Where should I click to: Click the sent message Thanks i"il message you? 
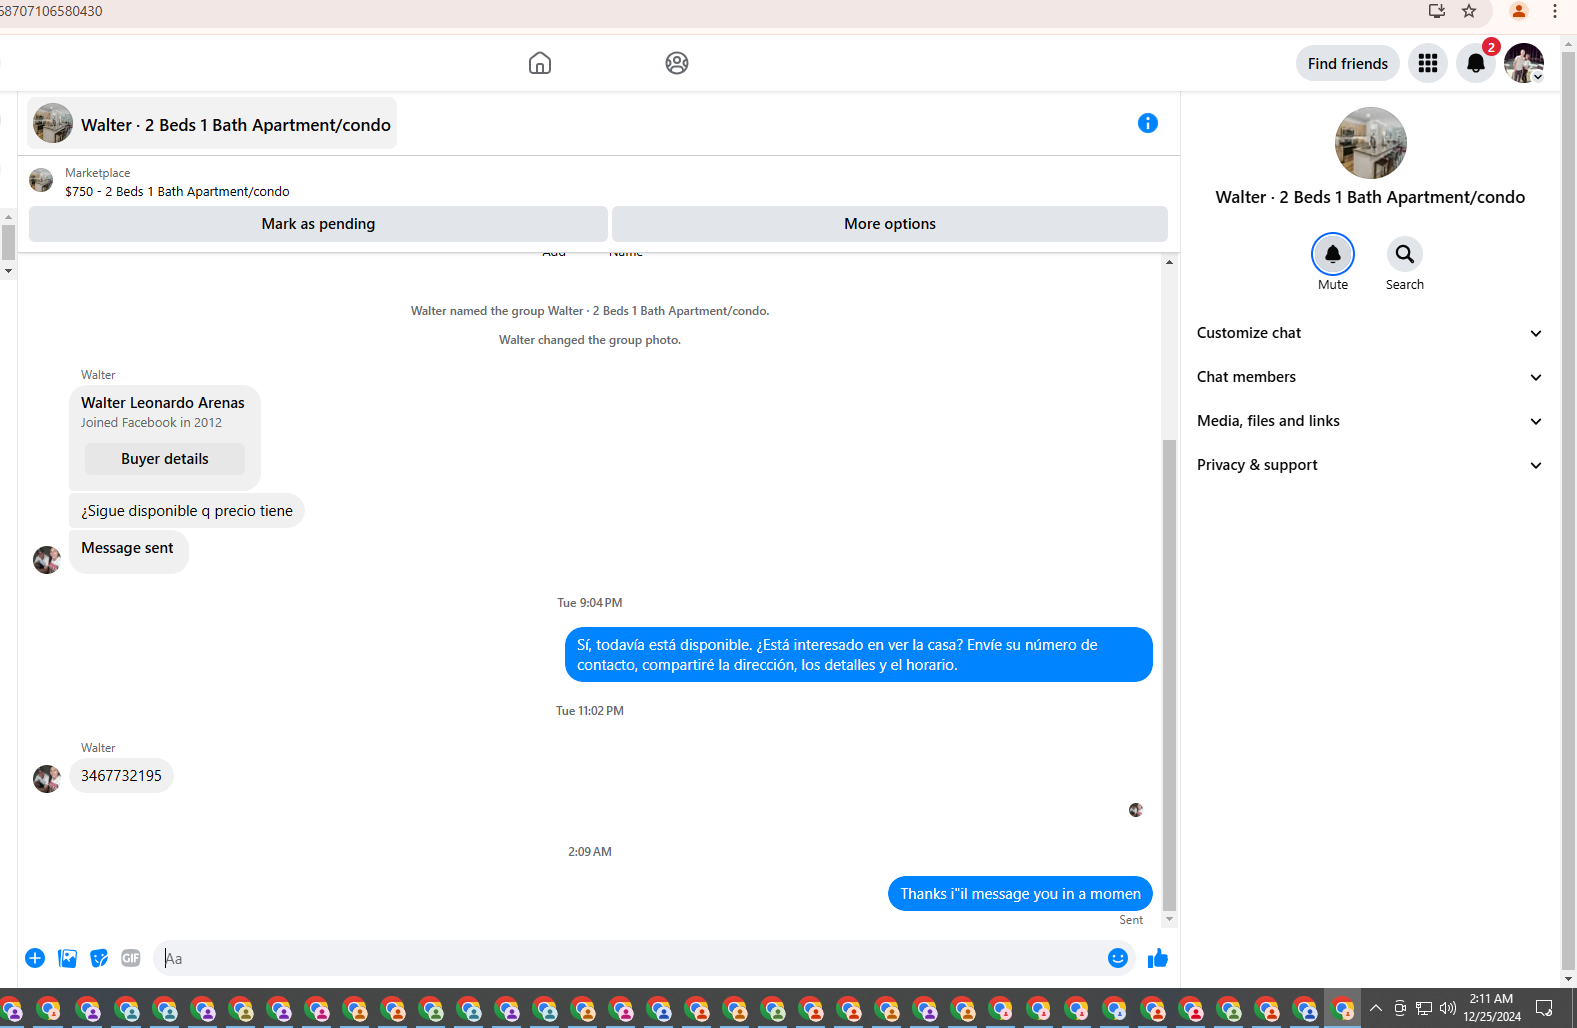1020,894
